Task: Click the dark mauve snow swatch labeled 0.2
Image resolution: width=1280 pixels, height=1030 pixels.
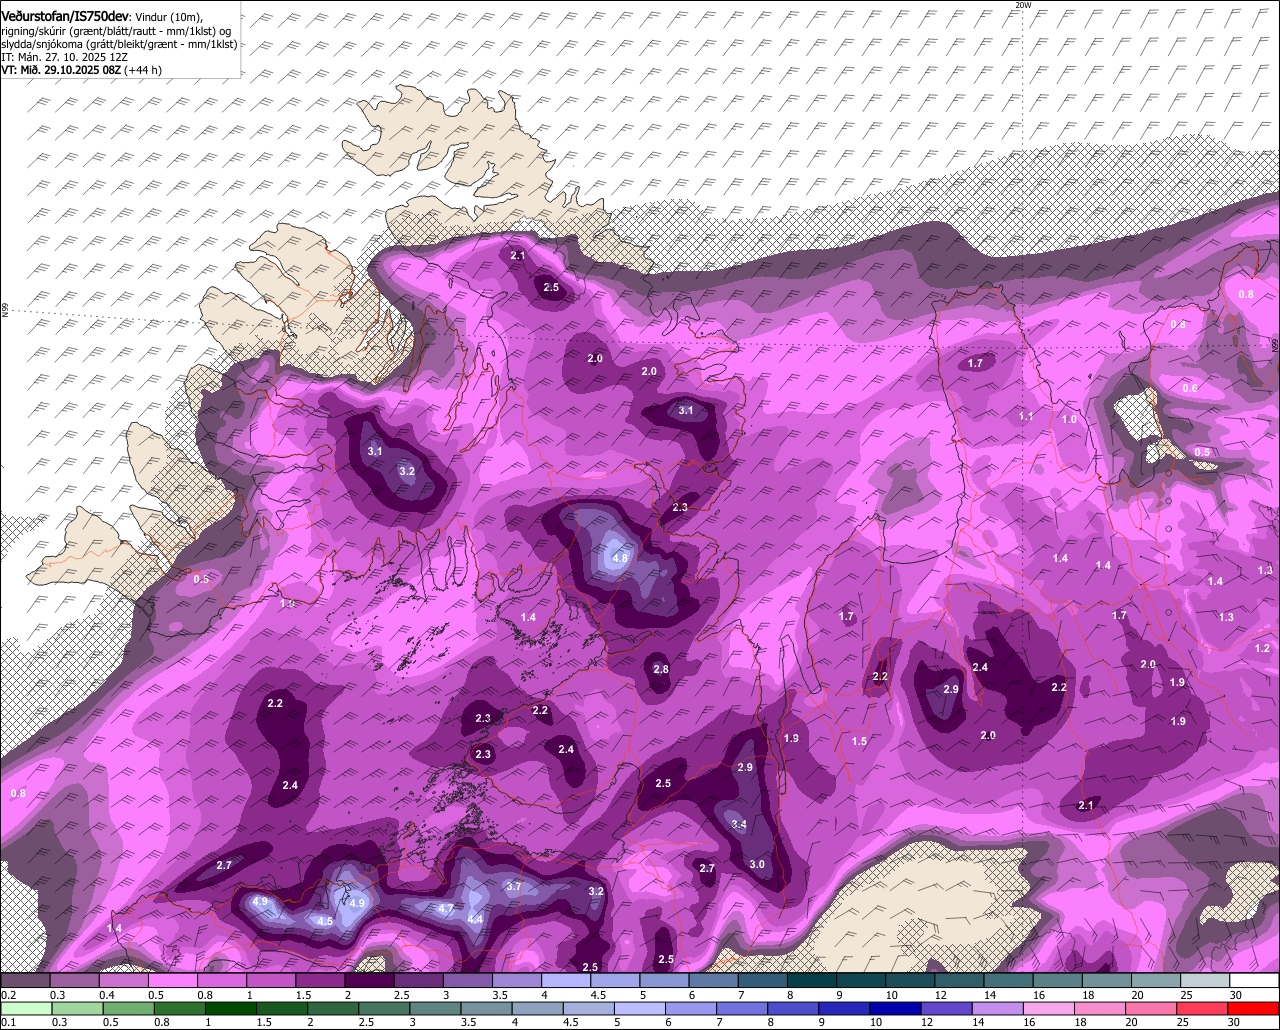Action: pyautogui.click(x=25, y=981)
